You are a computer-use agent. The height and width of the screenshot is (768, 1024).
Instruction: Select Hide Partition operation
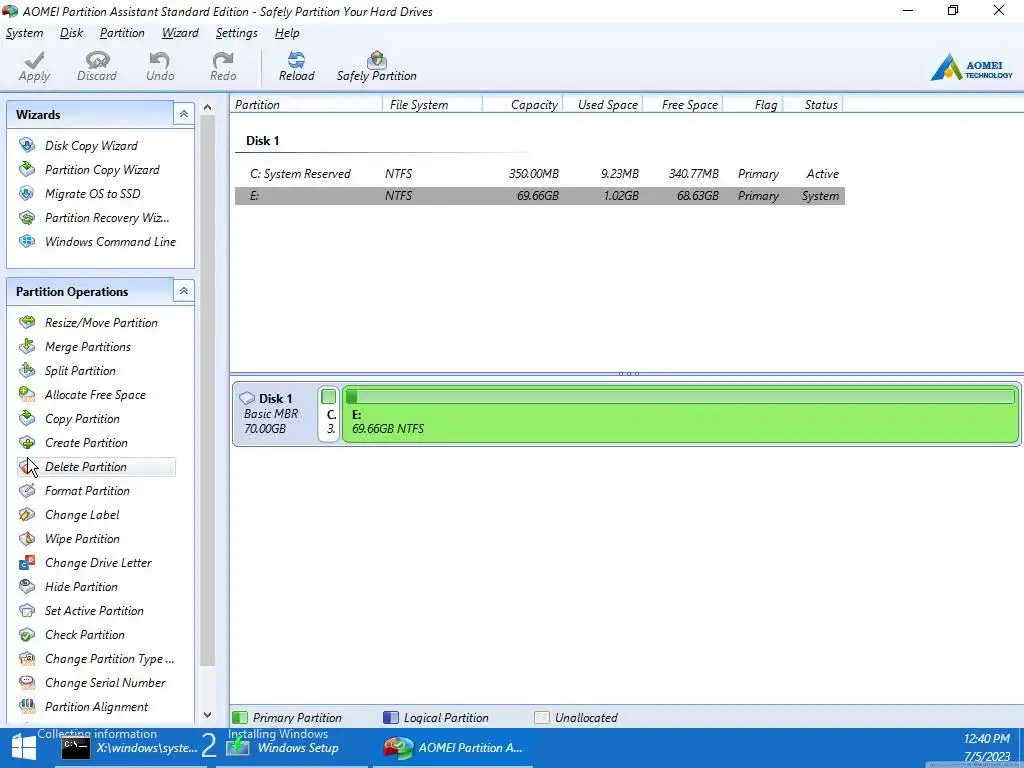click(x=81, y=587)
